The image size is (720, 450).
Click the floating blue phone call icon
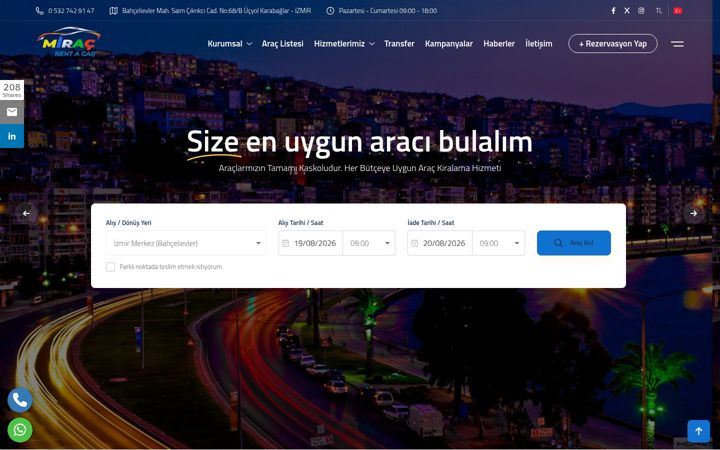point(20,400)
